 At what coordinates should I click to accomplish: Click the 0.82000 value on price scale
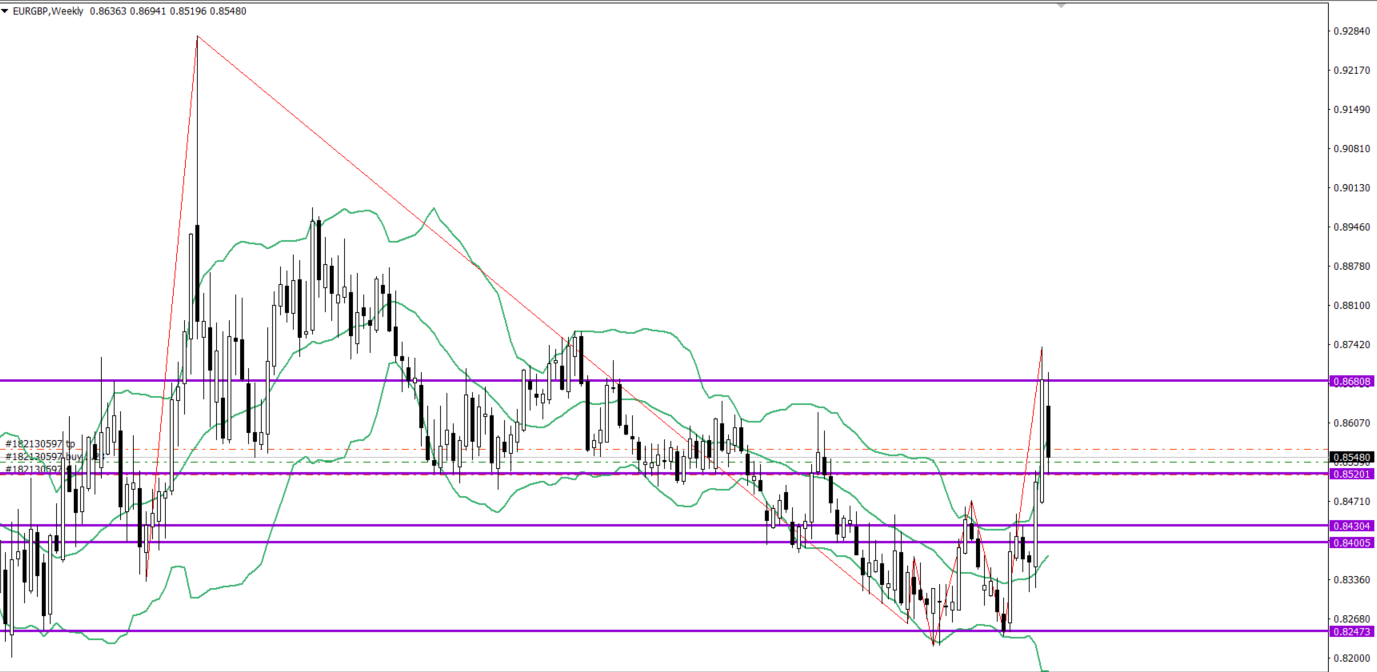coord(1351,658)
